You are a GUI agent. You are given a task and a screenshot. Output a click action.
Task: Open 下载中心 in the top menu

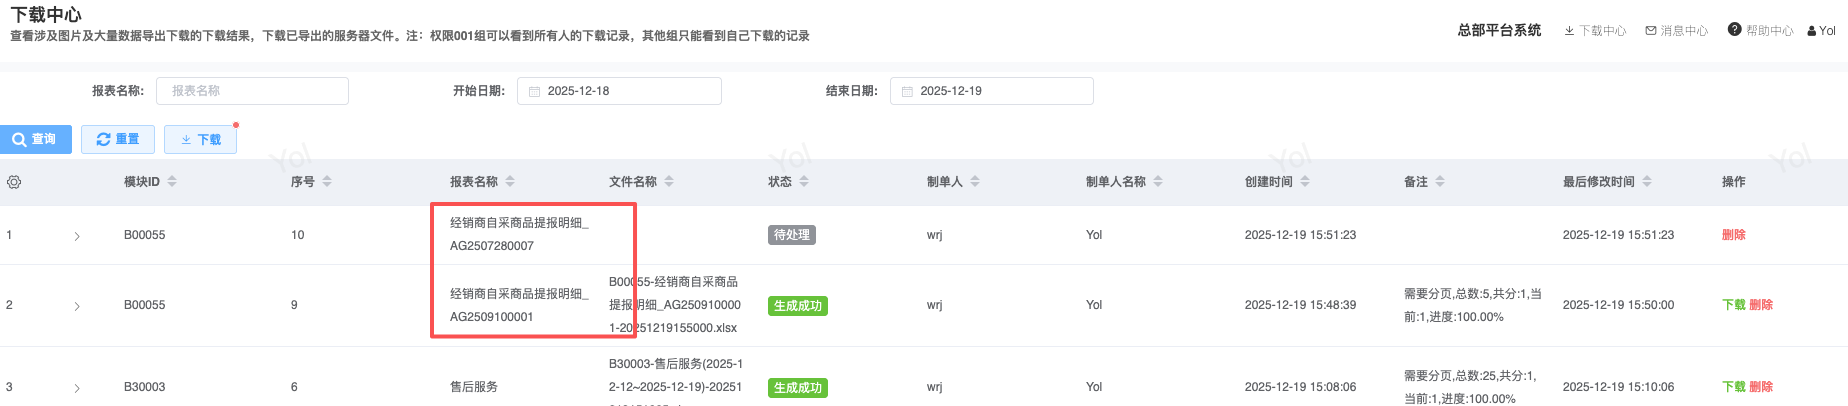pyautogui.click(x=1595, y=31)
